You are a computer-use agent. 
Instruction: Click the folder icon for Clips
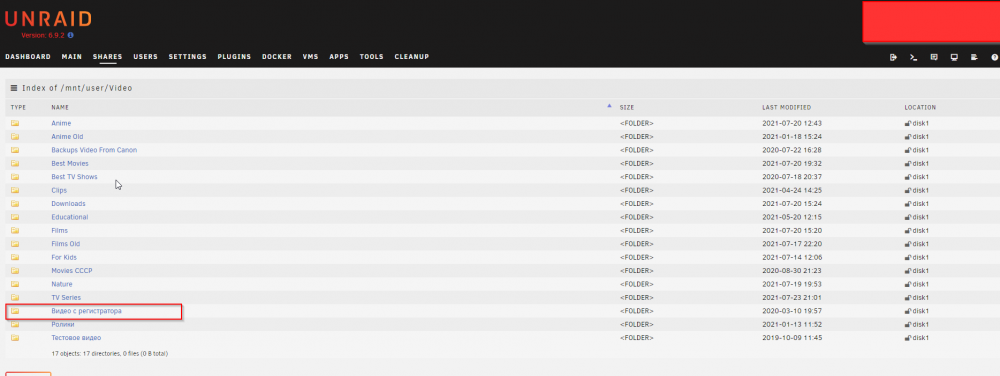(15, 190)
